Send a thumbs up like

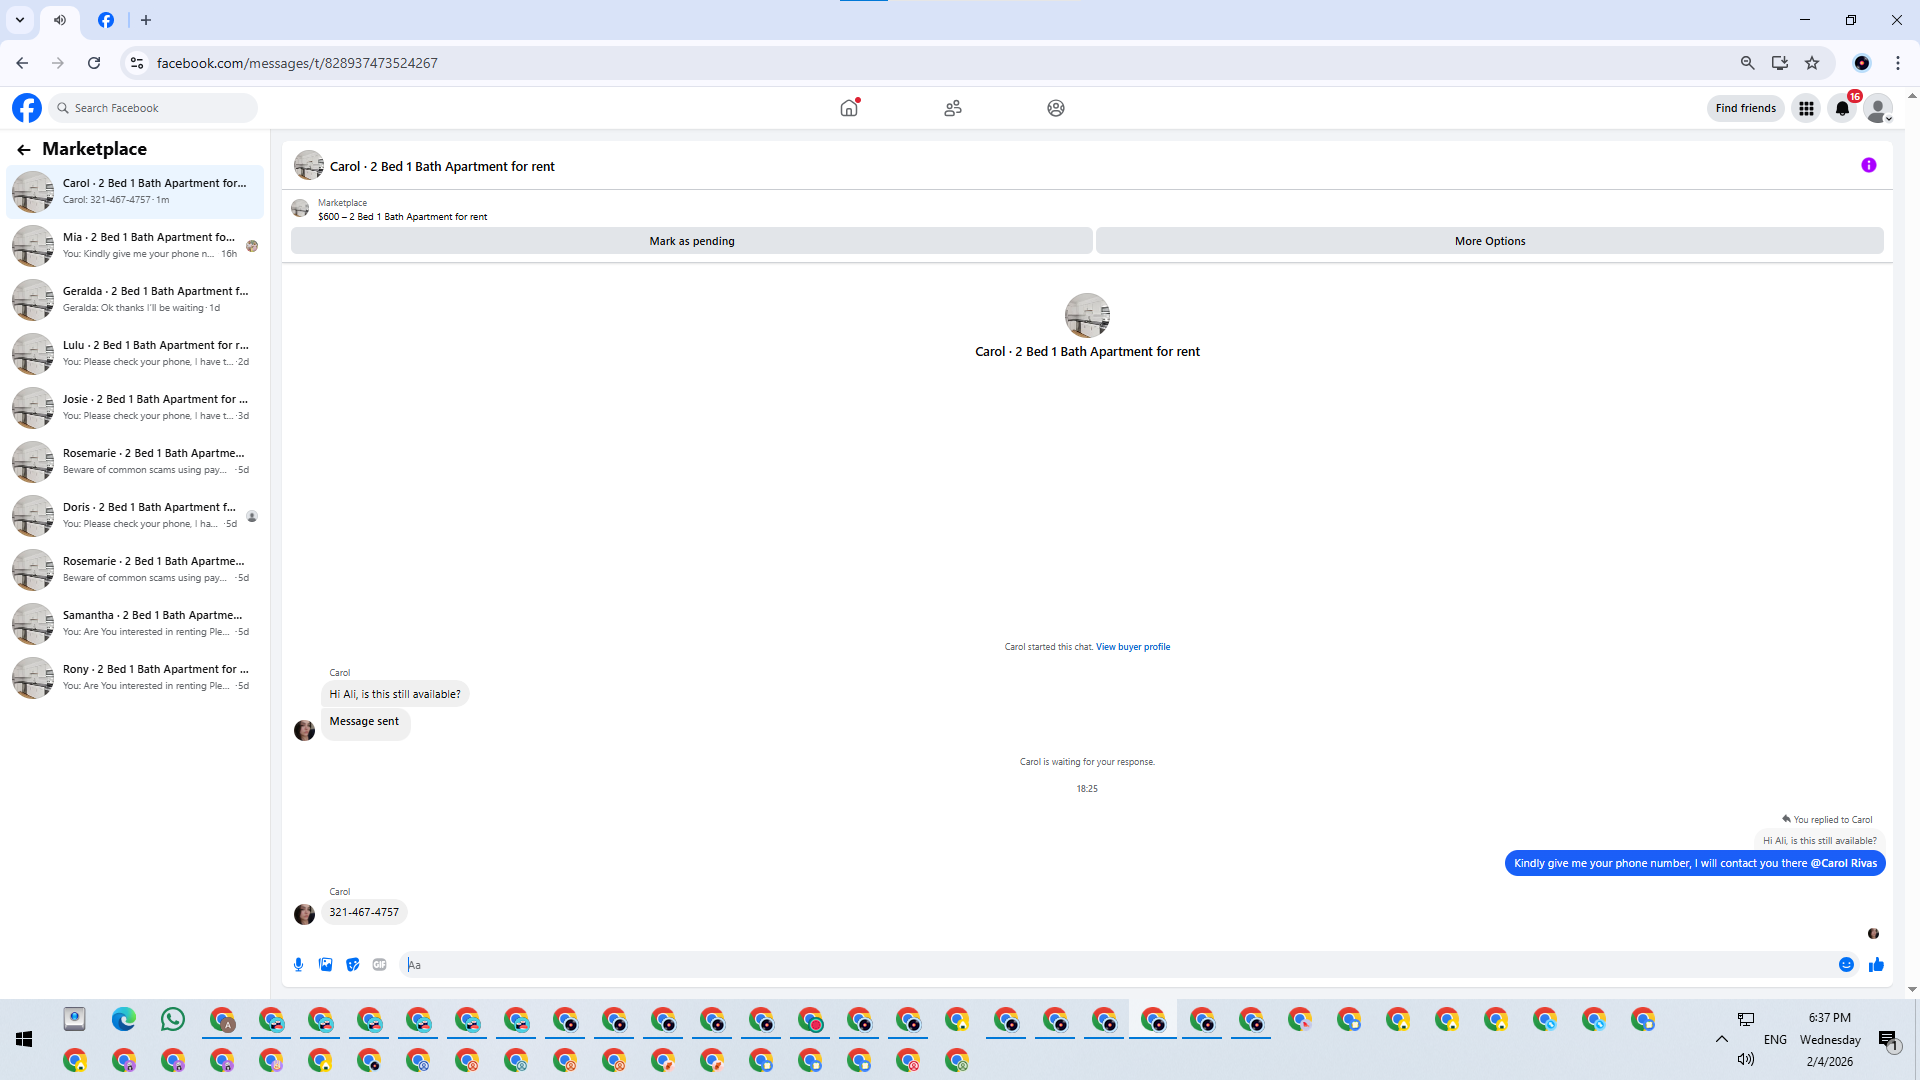coord(1876,964)
